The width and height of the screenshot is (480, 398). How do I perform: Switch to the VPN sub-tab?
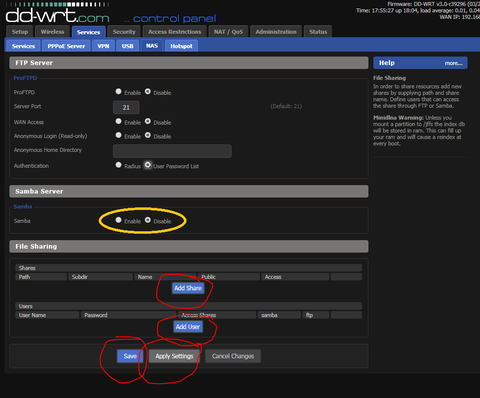pos(103,46)
